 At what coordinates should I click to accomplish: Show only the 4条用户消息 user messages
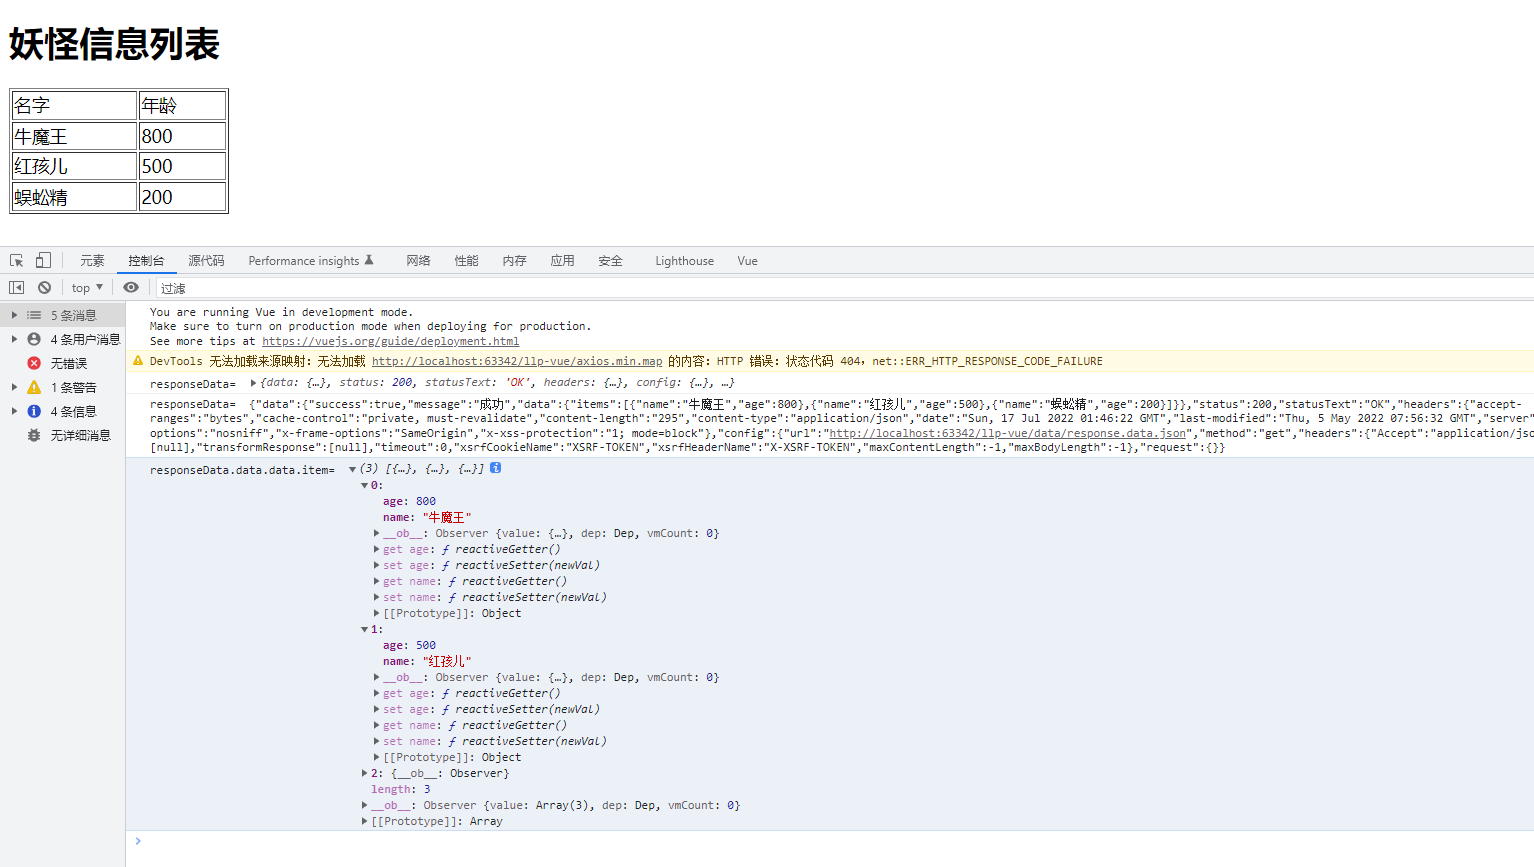point(32,338)
